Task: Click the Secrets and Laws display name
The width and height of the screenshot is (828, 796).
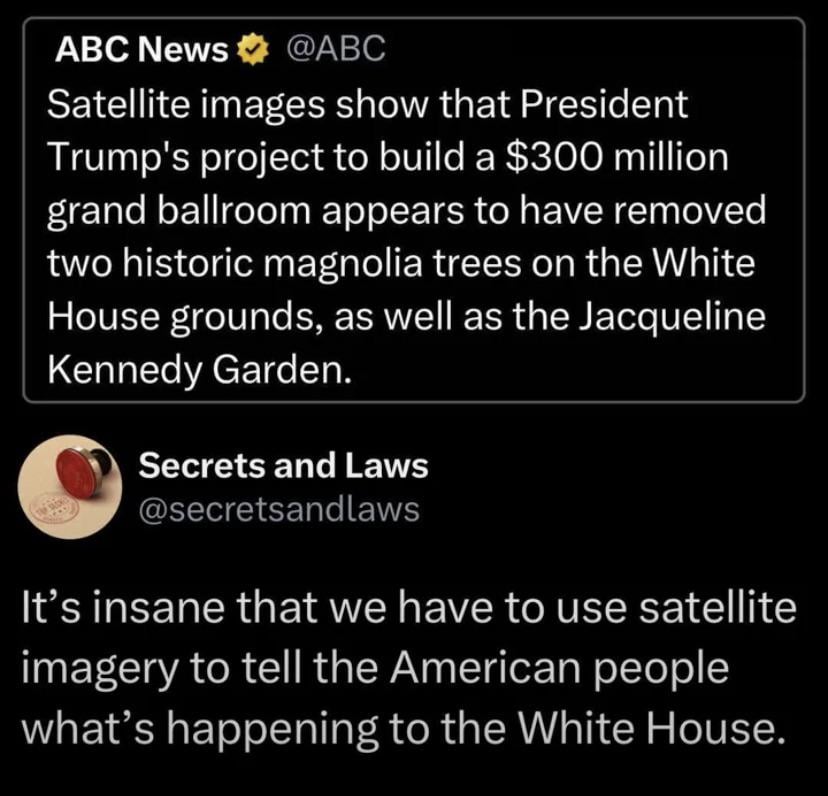Action: click(283, 465)
